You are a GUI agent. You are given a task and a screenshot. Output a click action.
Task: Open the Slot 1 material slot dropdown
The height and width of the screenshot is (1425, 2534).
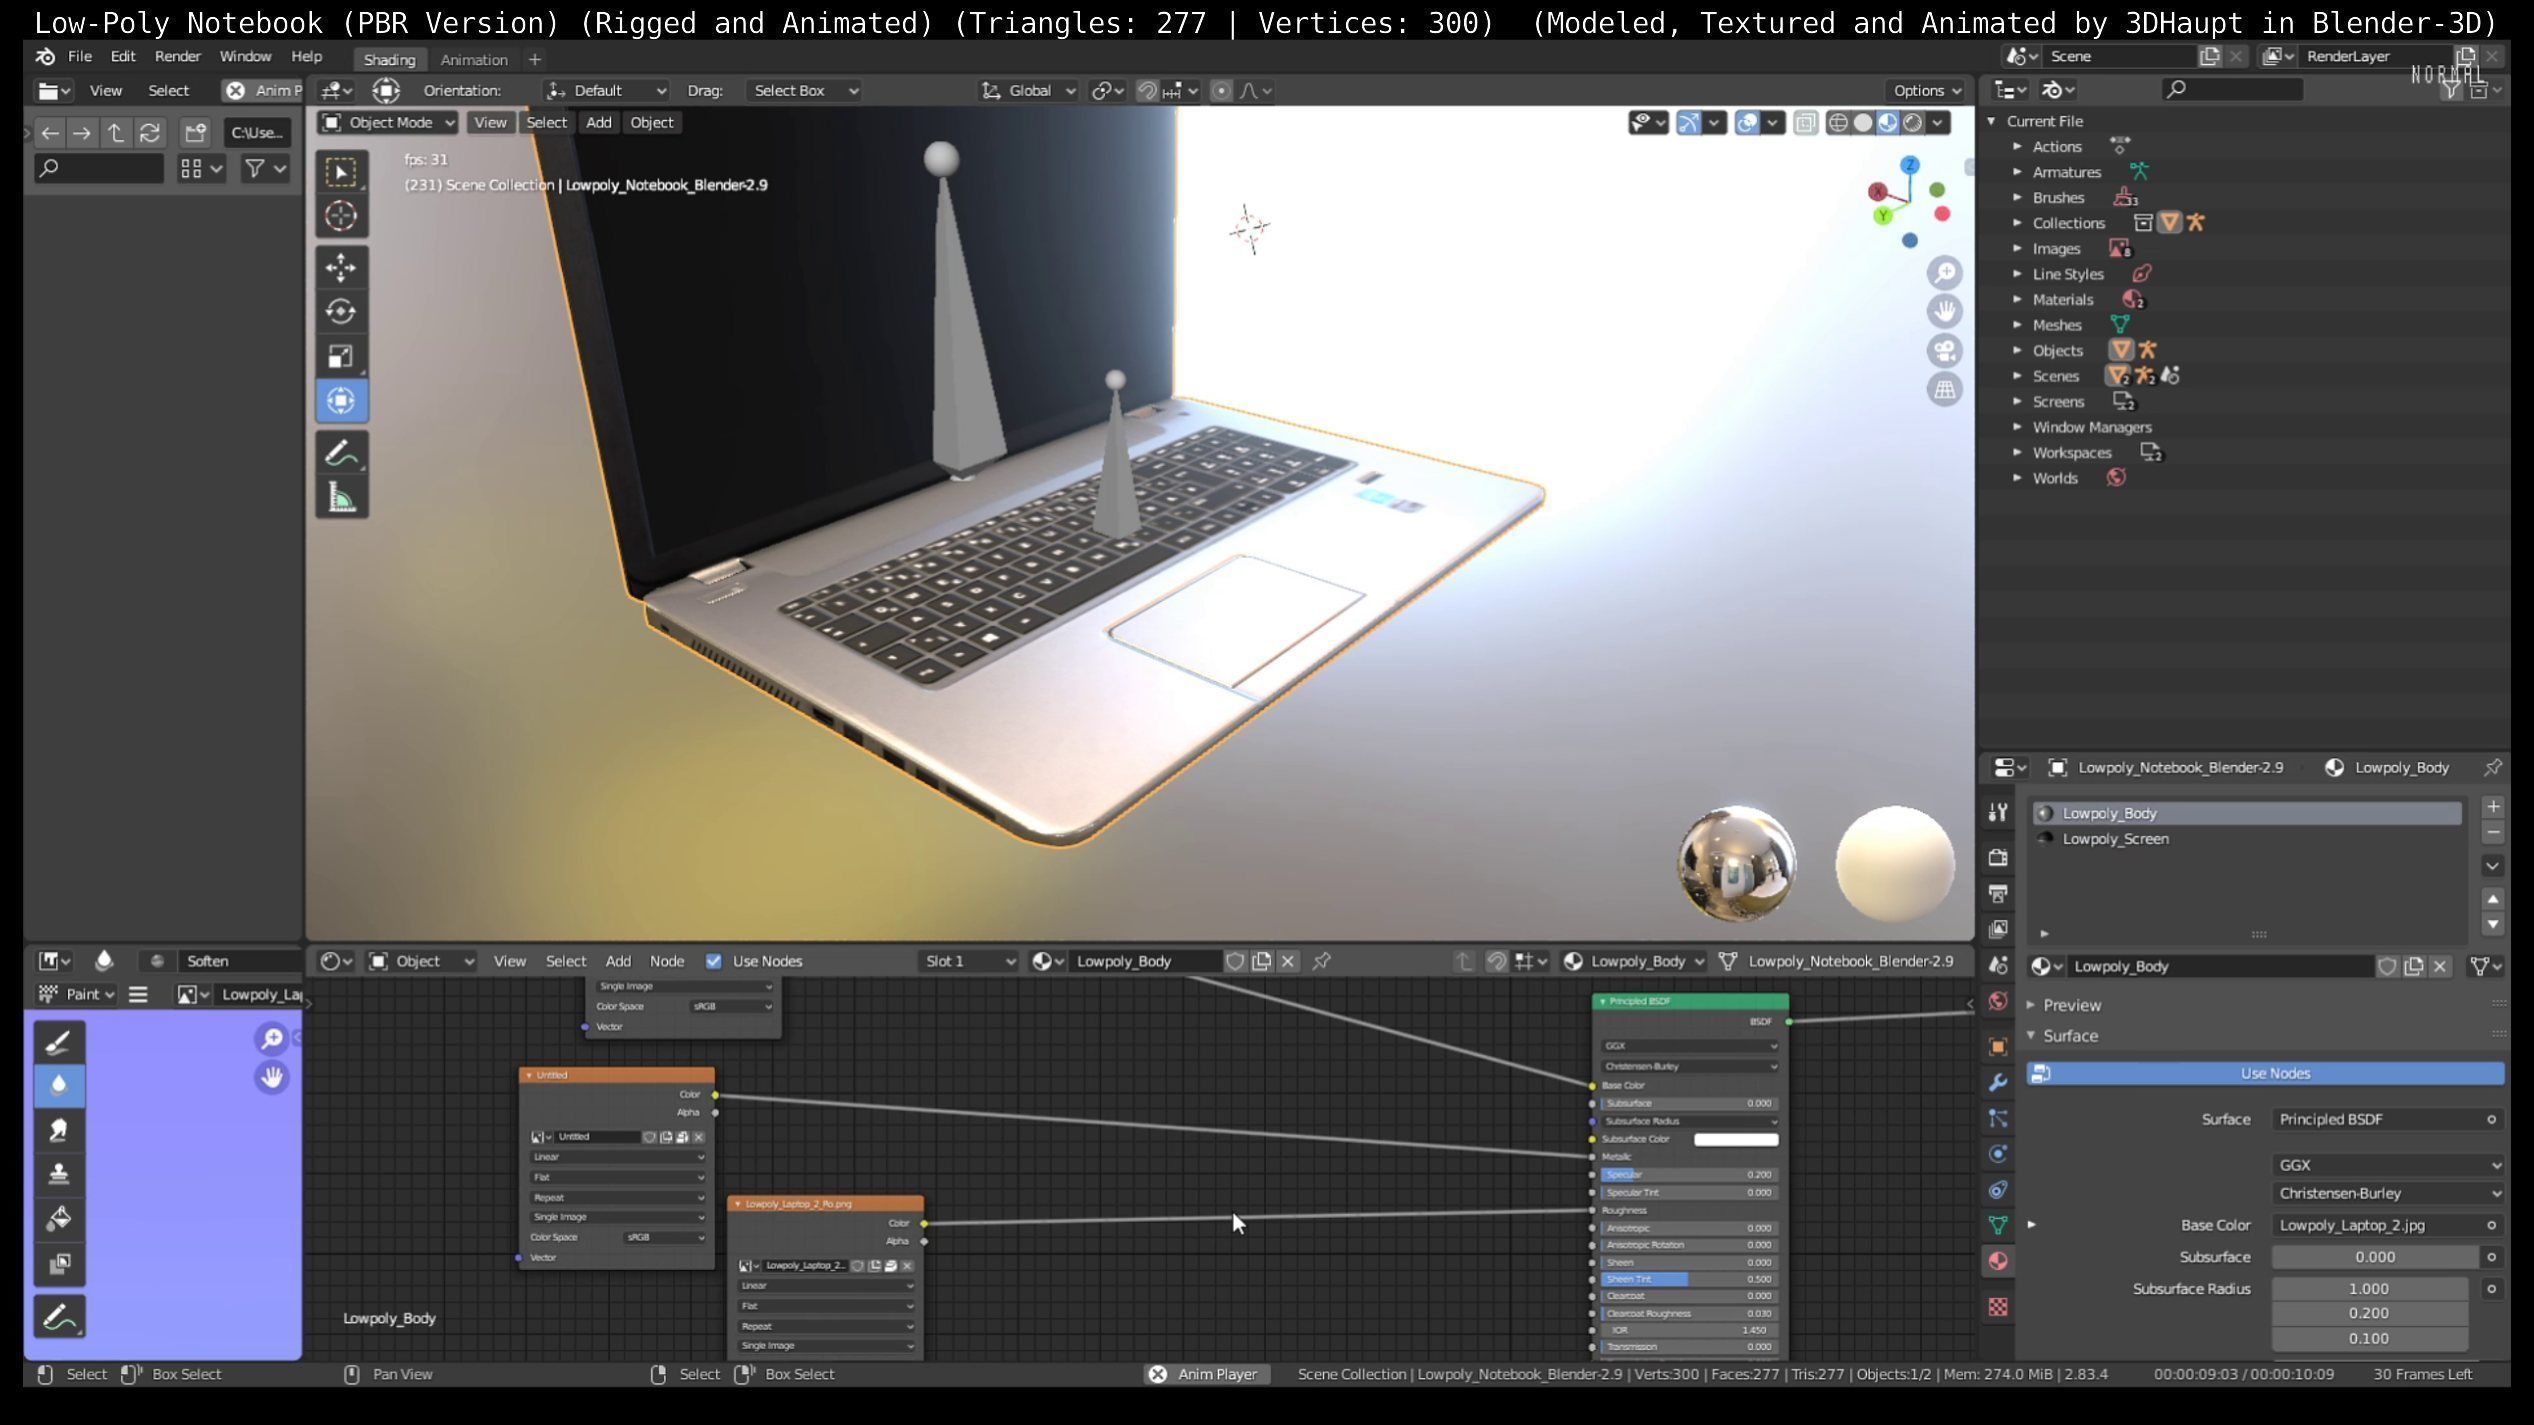pyautogui.click(x=967, y=961)
